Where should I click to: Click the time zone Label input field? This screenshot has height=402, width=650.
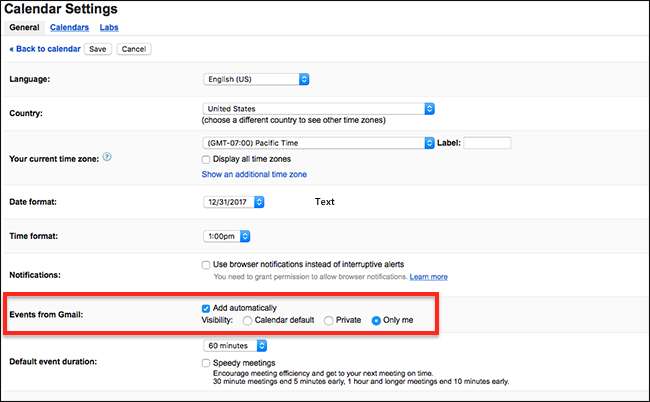point(487,143)
